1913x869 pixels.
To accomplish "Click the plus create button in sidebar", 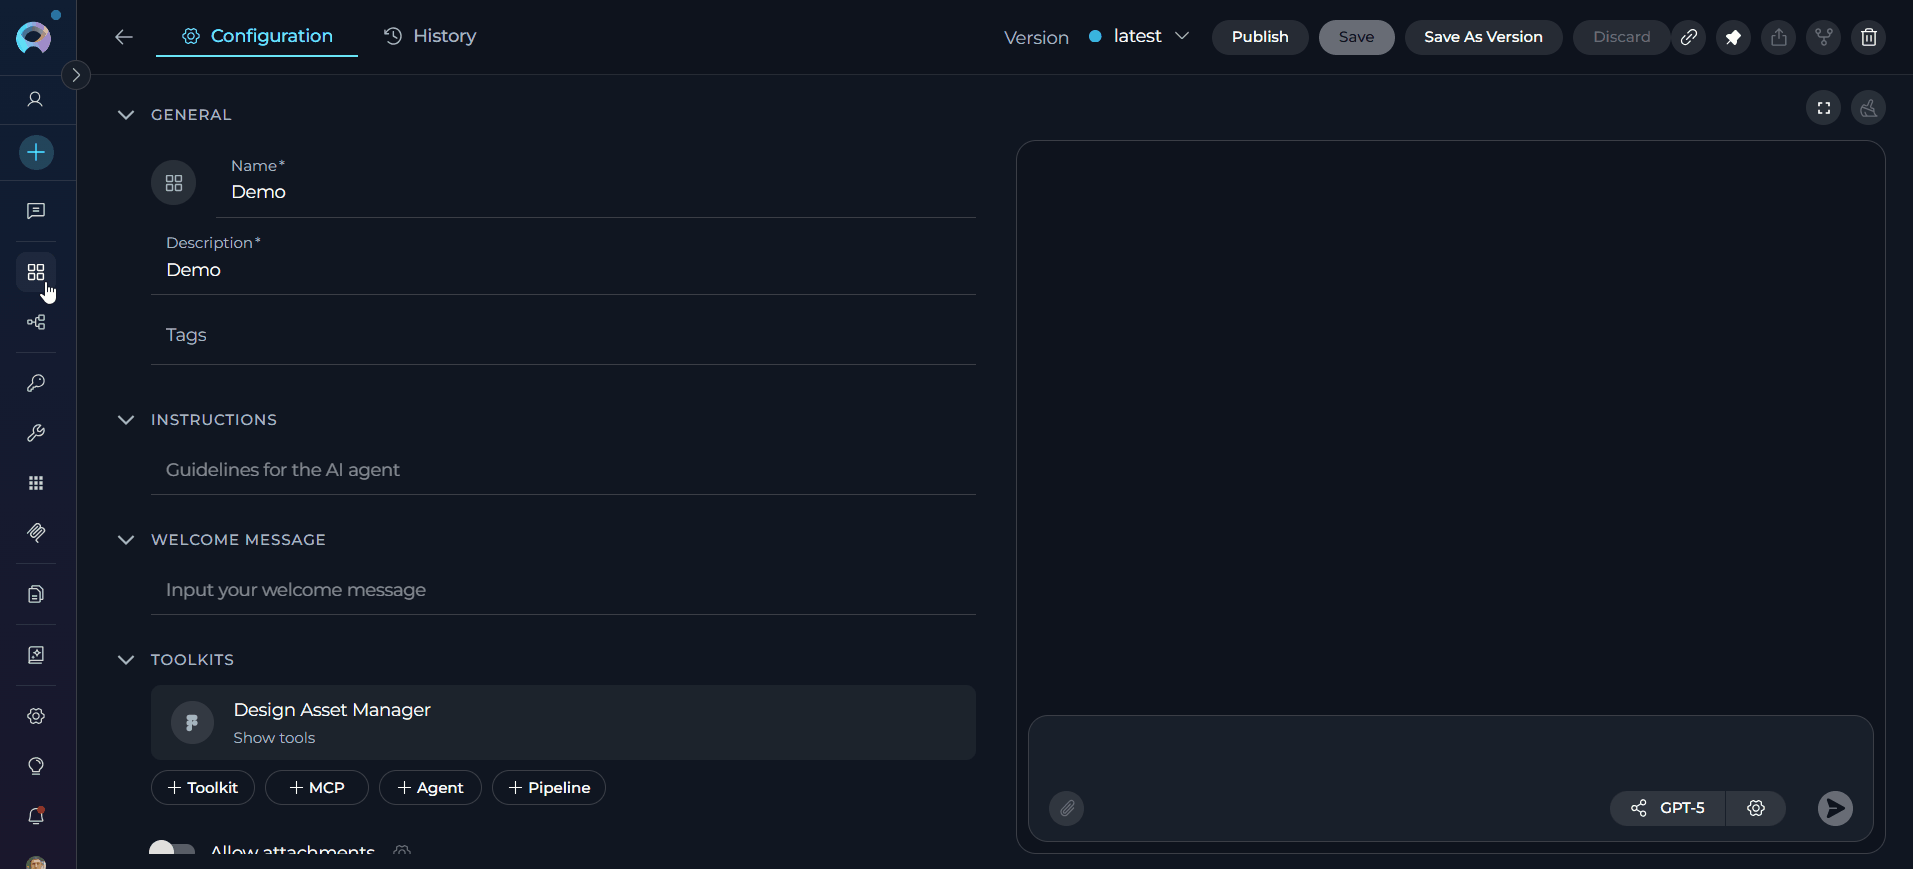I will point(36,153).
